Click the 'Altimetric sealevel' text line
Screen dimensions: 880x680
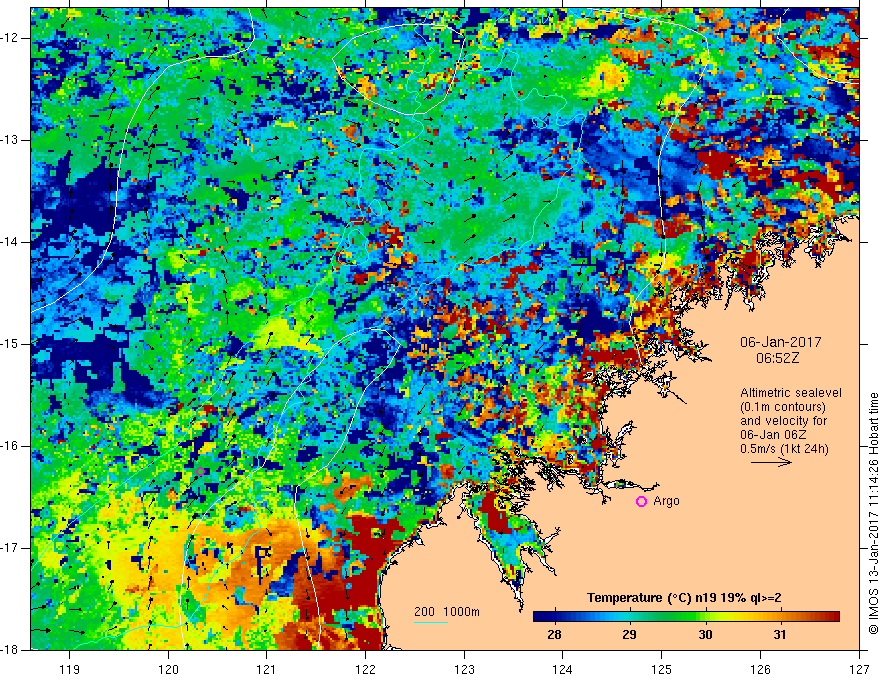(x=791, y=393)
